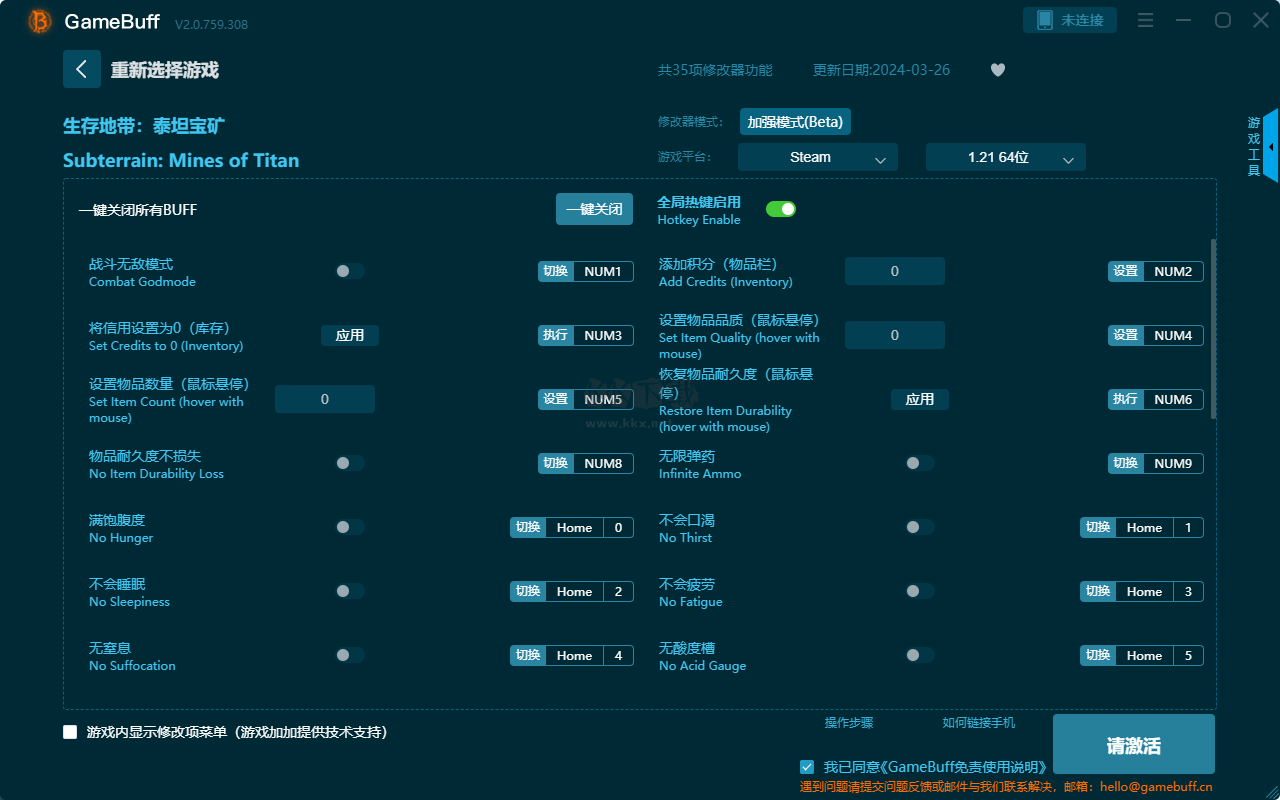Viewport: 1280px width, 800px height.
Task: Click the NUM3 hotkey box
Action: click(603, 335)
